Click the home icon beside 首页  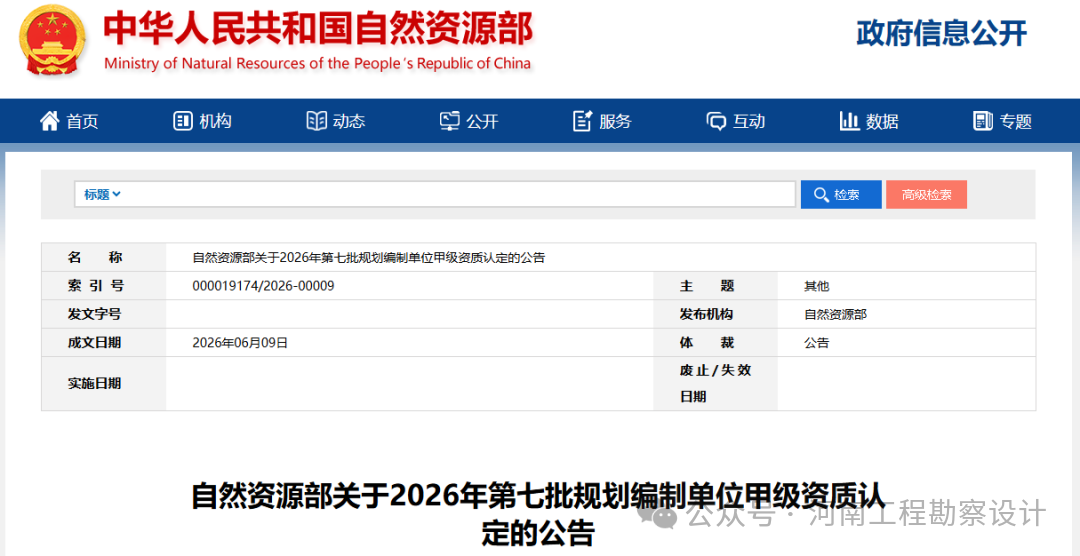(50, 121)
